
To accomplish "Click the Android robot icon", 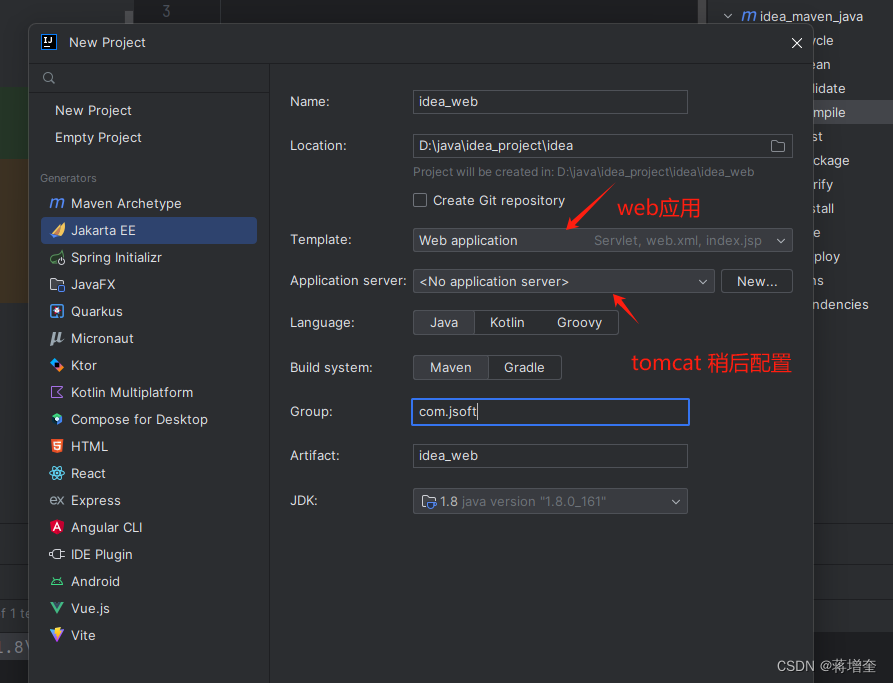I will click(57, 582).
